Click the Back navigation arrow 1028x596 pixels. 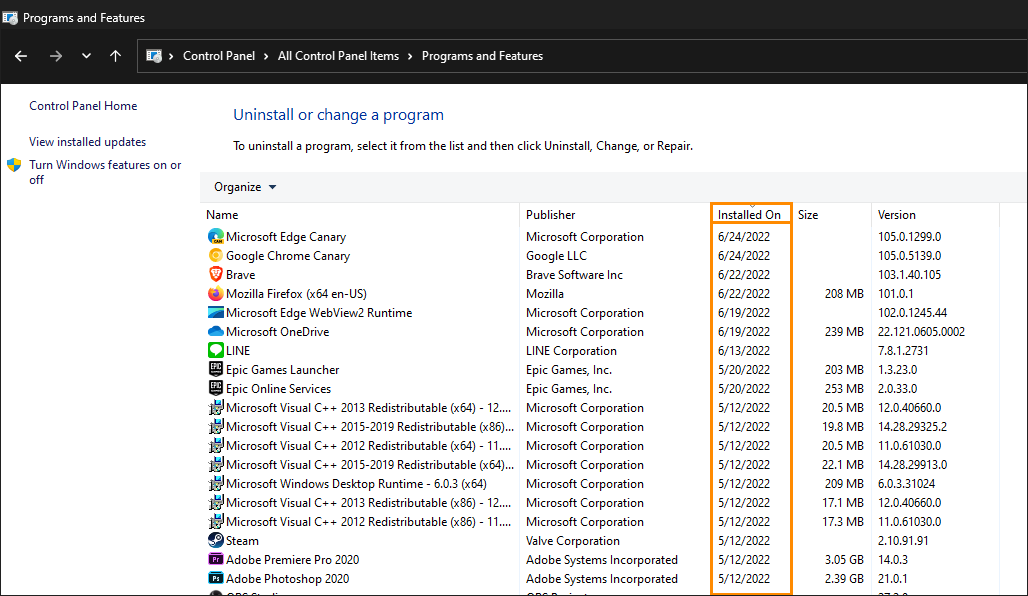[x=21, y=56]
